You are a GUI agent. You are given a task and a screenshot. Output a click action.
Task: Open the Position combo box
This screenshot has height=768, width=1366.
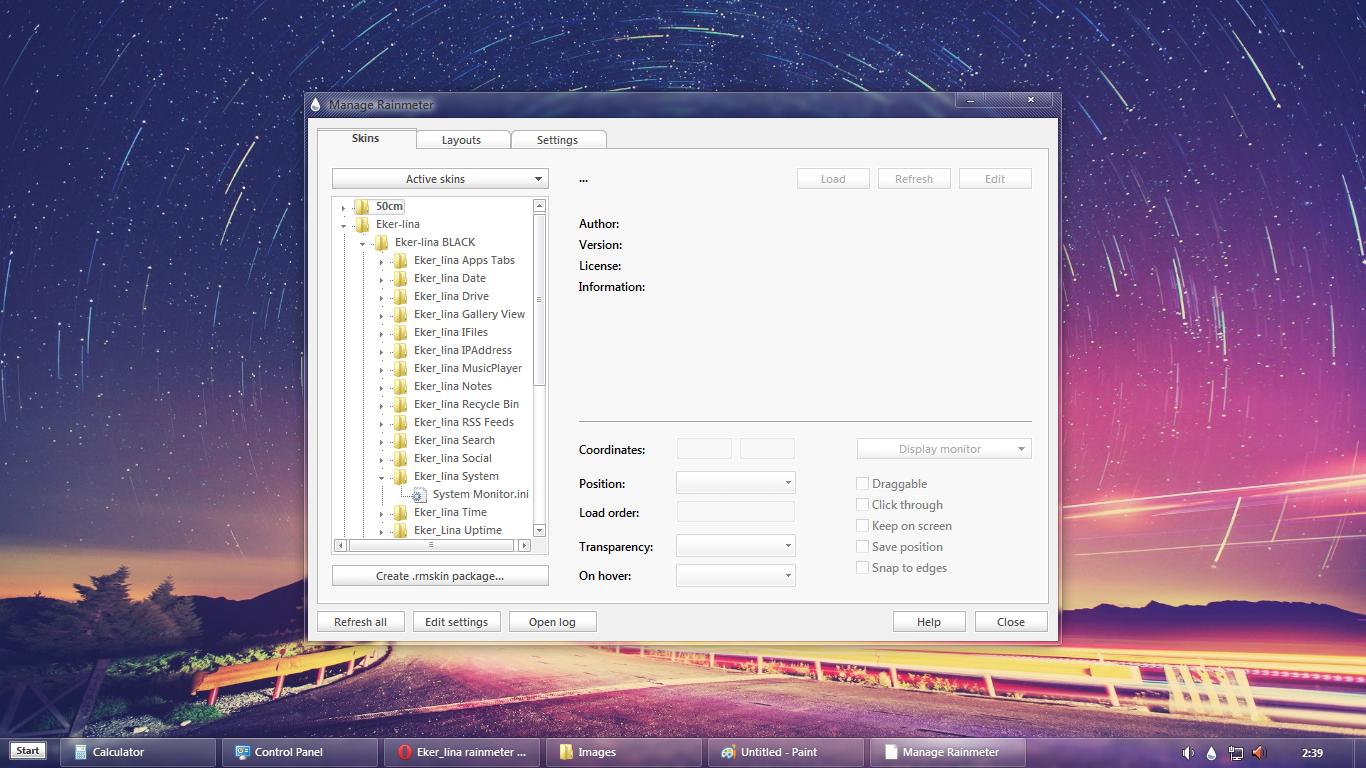[x=736, y=483]
